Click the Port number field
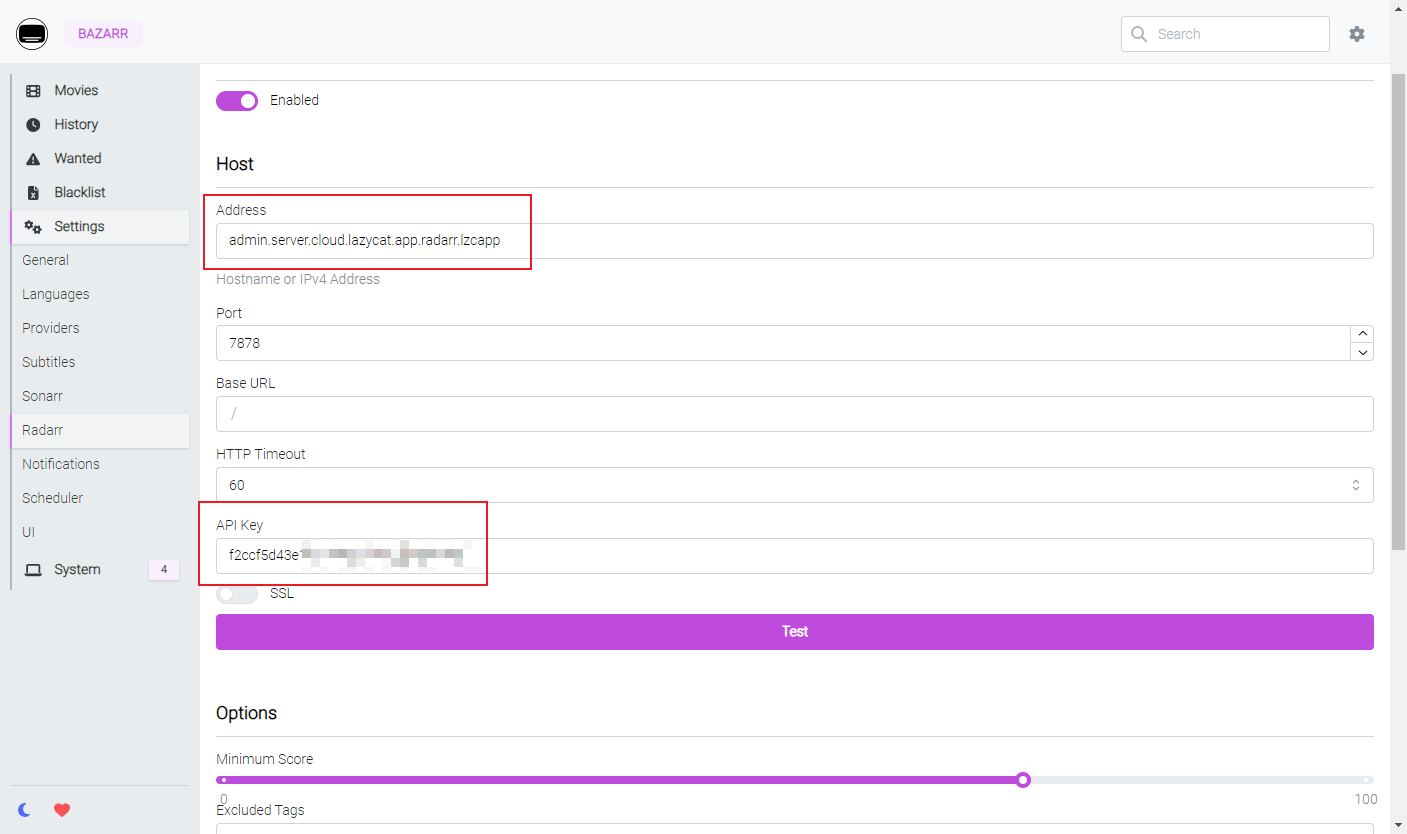The width and height of the screenshot is (1407, 834). click(x=783, y=343)
